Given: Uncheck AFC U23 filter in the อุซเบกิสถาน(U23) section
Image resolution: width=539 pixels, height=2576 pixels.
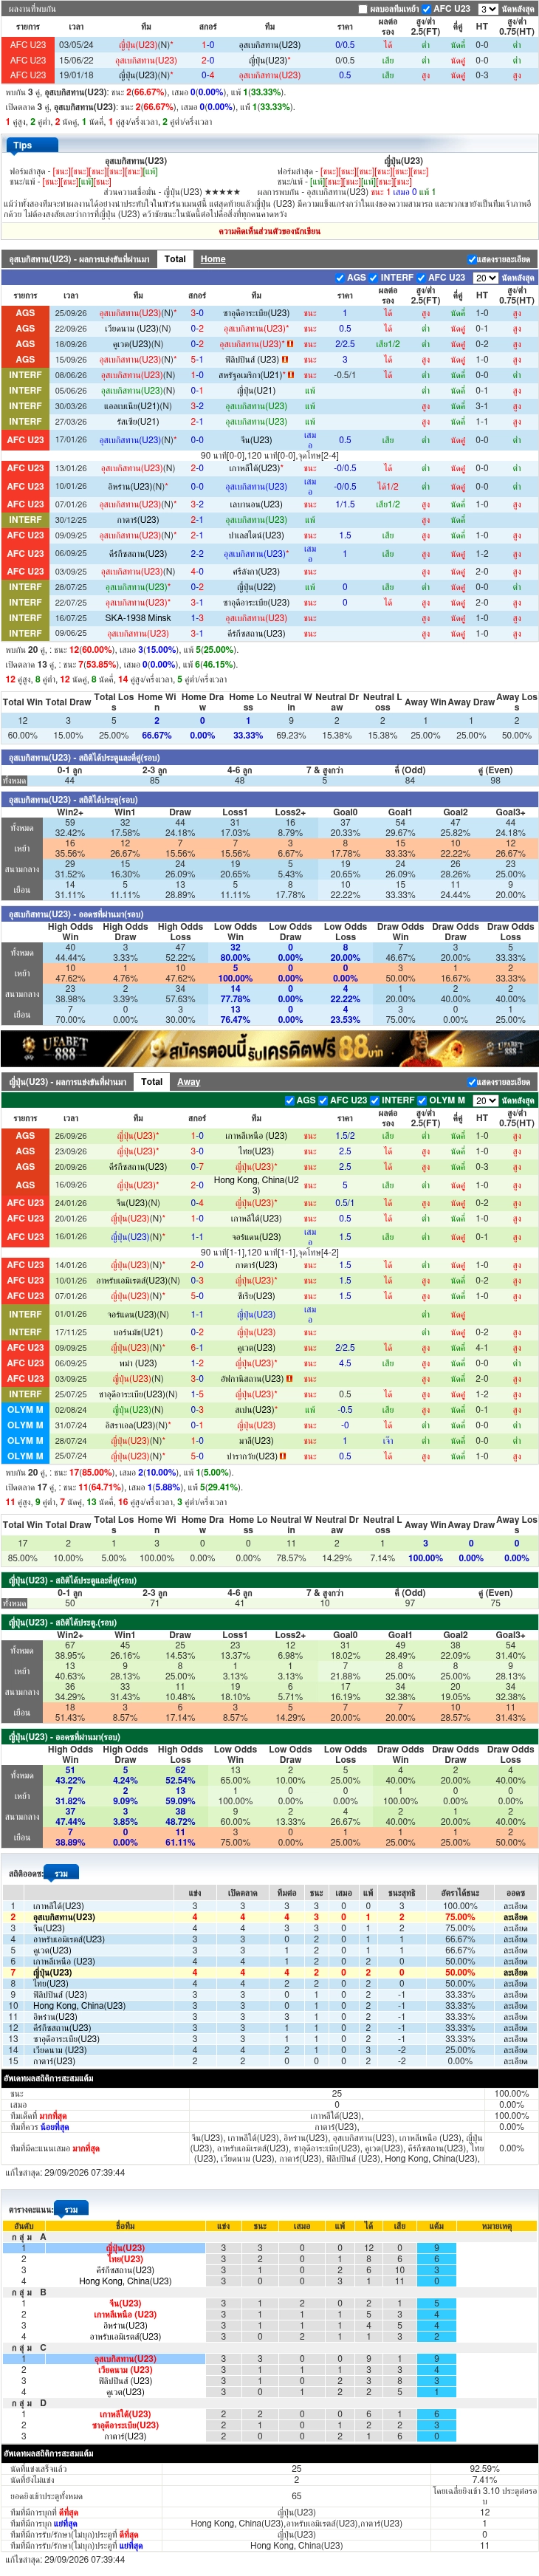Looking at the screenshot, I should [422, 278].
